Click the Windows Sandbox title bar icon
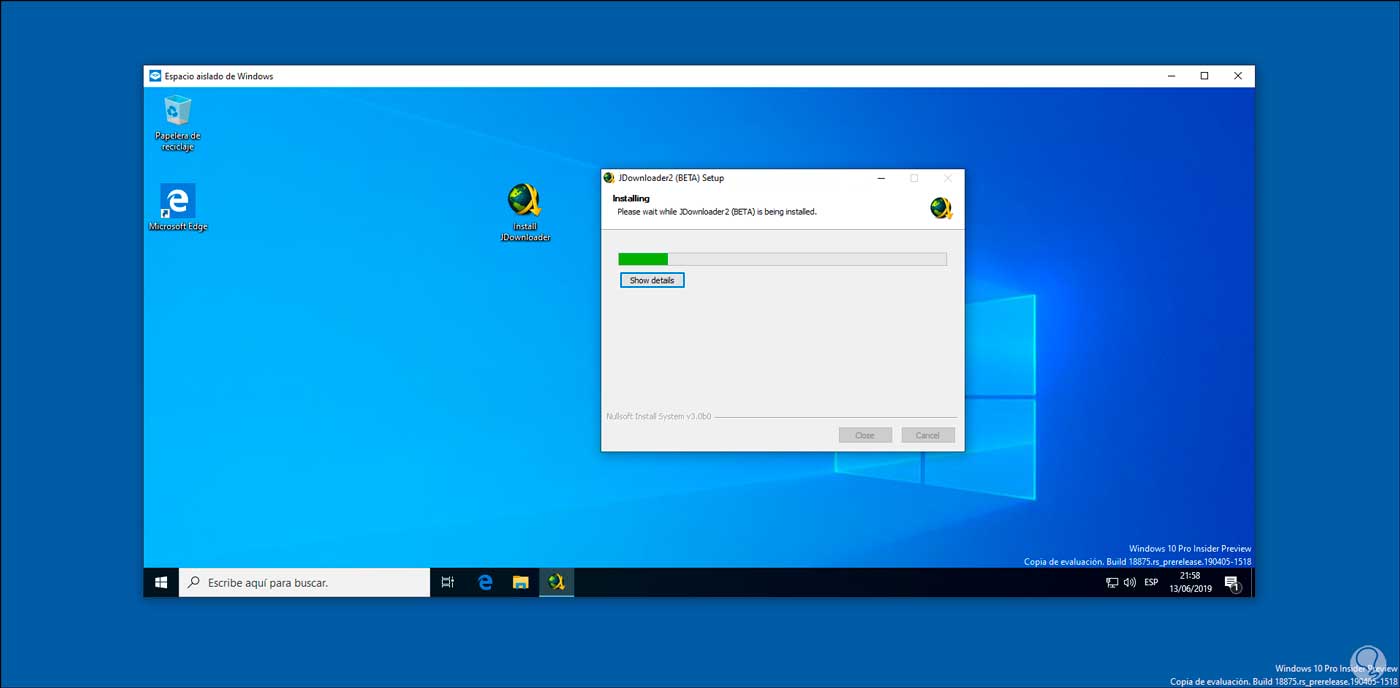 point(155,76)
